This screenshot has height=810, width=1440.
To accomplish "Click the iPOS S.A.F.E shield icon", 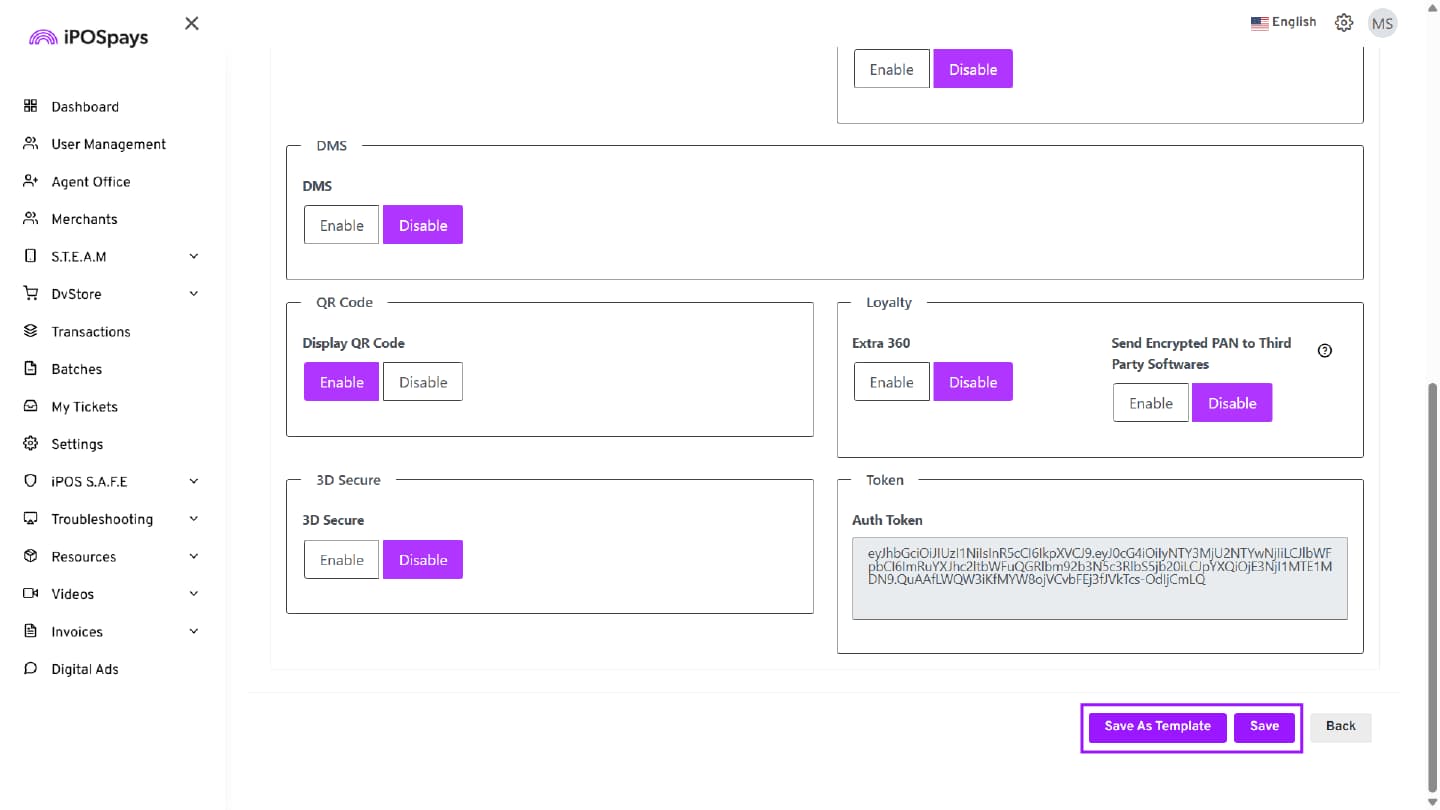I will click(x=30, y=481).
